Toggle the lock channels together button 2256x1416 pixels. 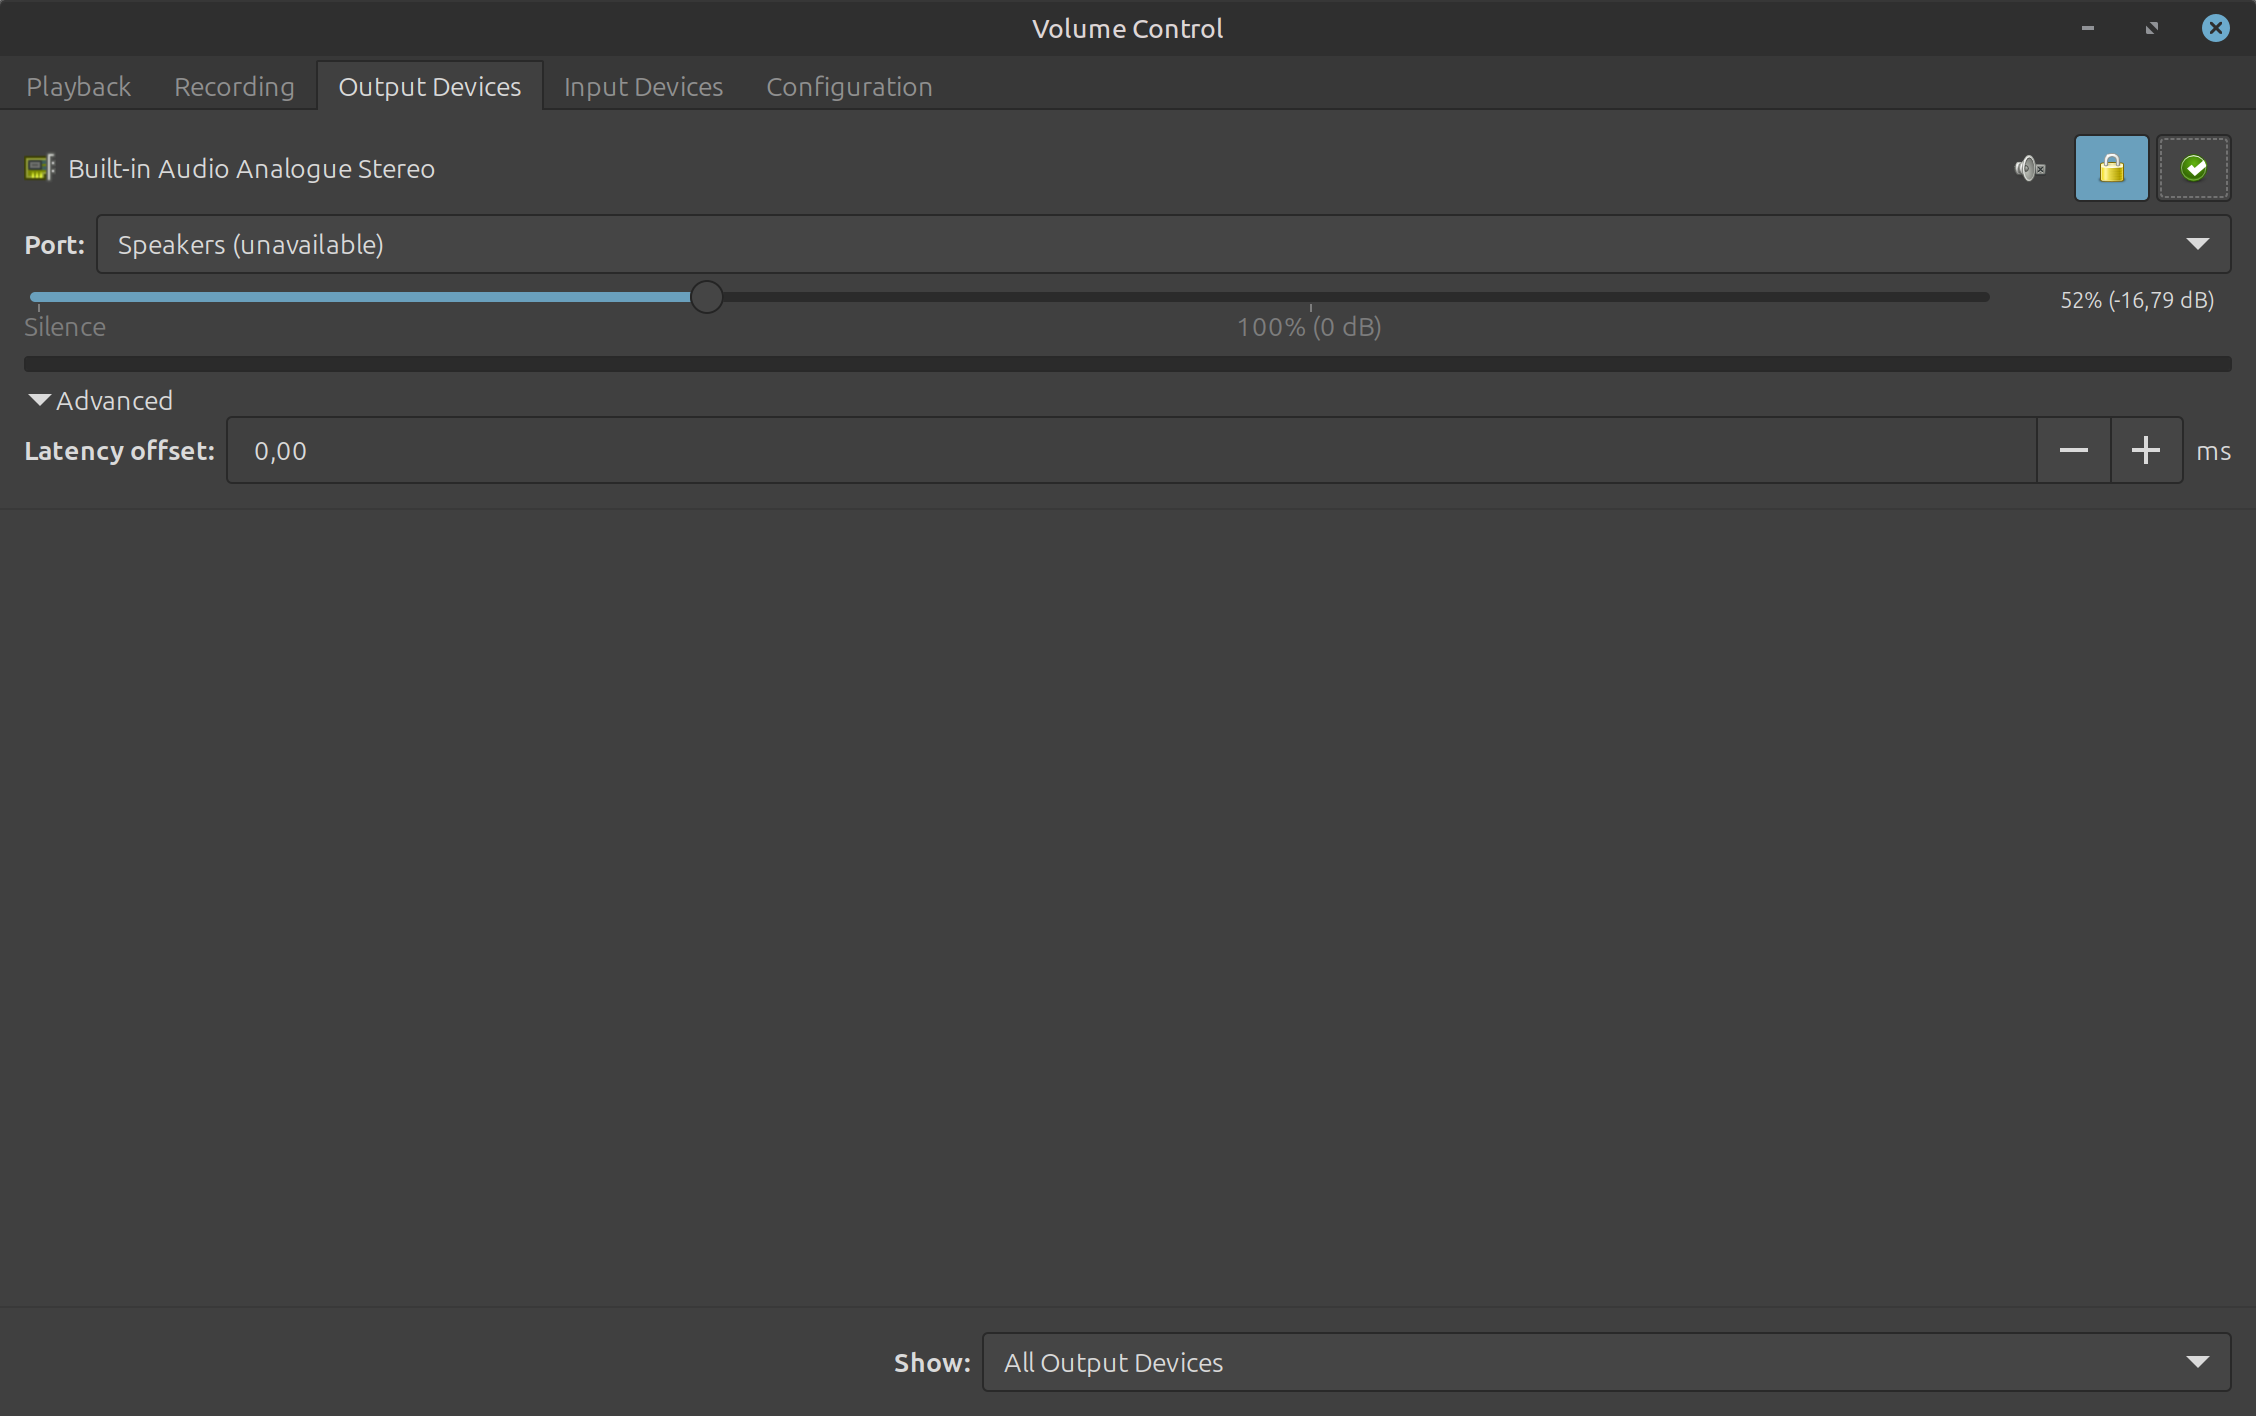pos(2111,168)
